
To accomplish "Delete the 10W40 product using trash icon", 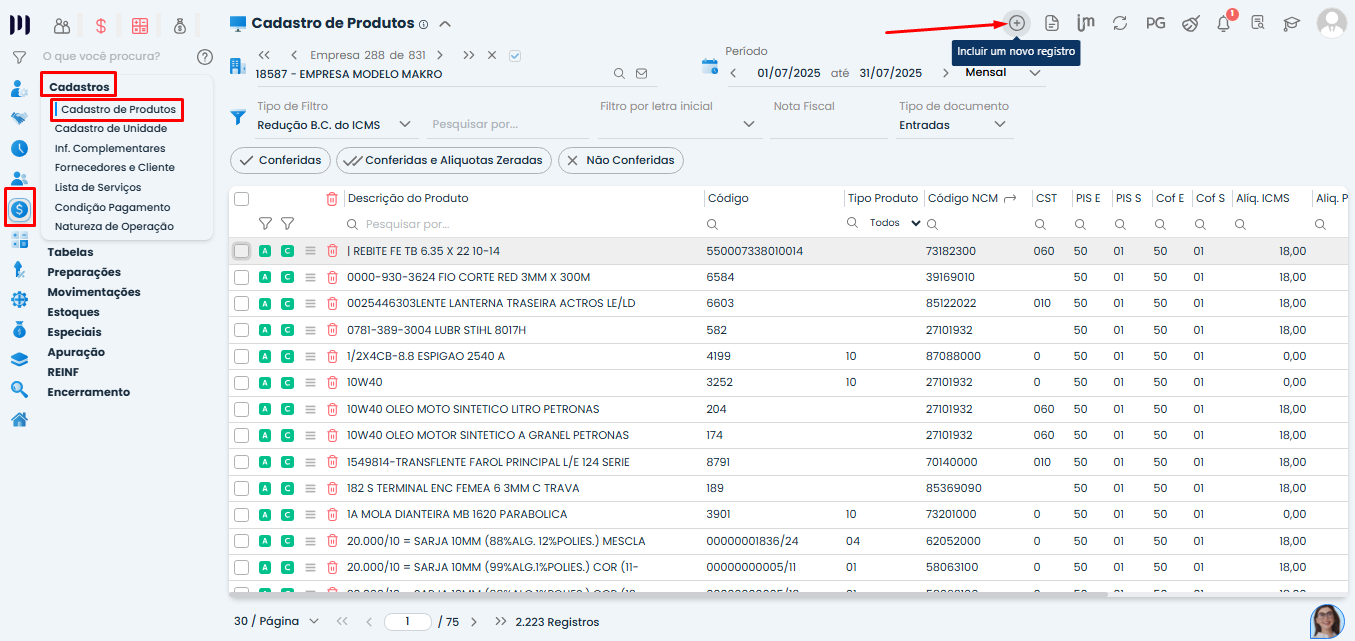I will [x=332, y=383].
